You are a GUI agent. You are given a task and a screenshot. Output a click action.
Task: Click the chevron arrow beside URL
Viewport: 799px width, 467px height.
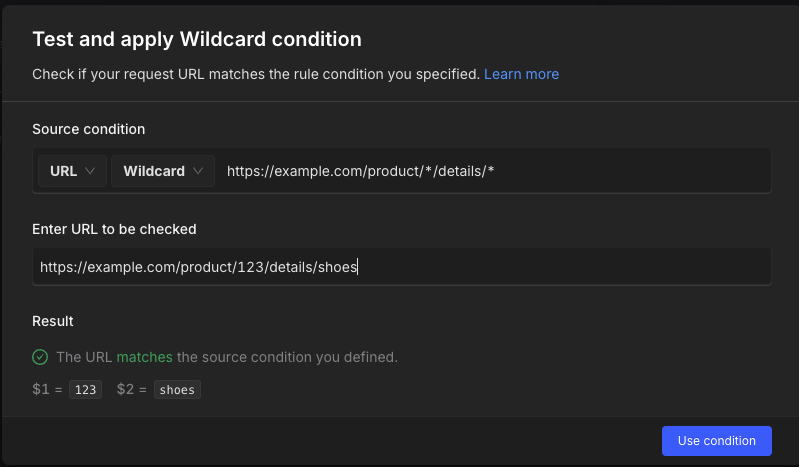(91, 171)
